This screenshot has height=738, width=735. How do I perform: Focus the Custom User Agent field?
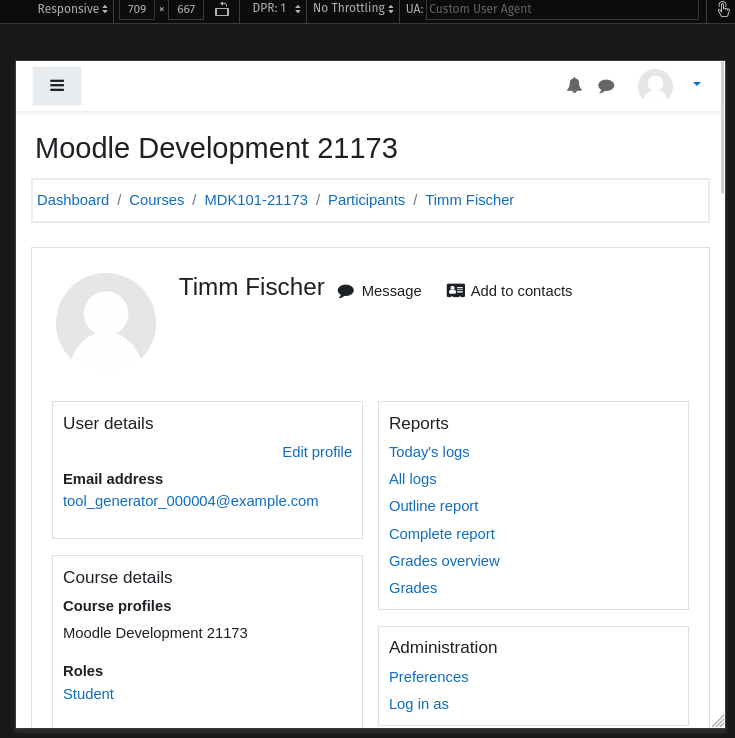click(x=562, y=9)
